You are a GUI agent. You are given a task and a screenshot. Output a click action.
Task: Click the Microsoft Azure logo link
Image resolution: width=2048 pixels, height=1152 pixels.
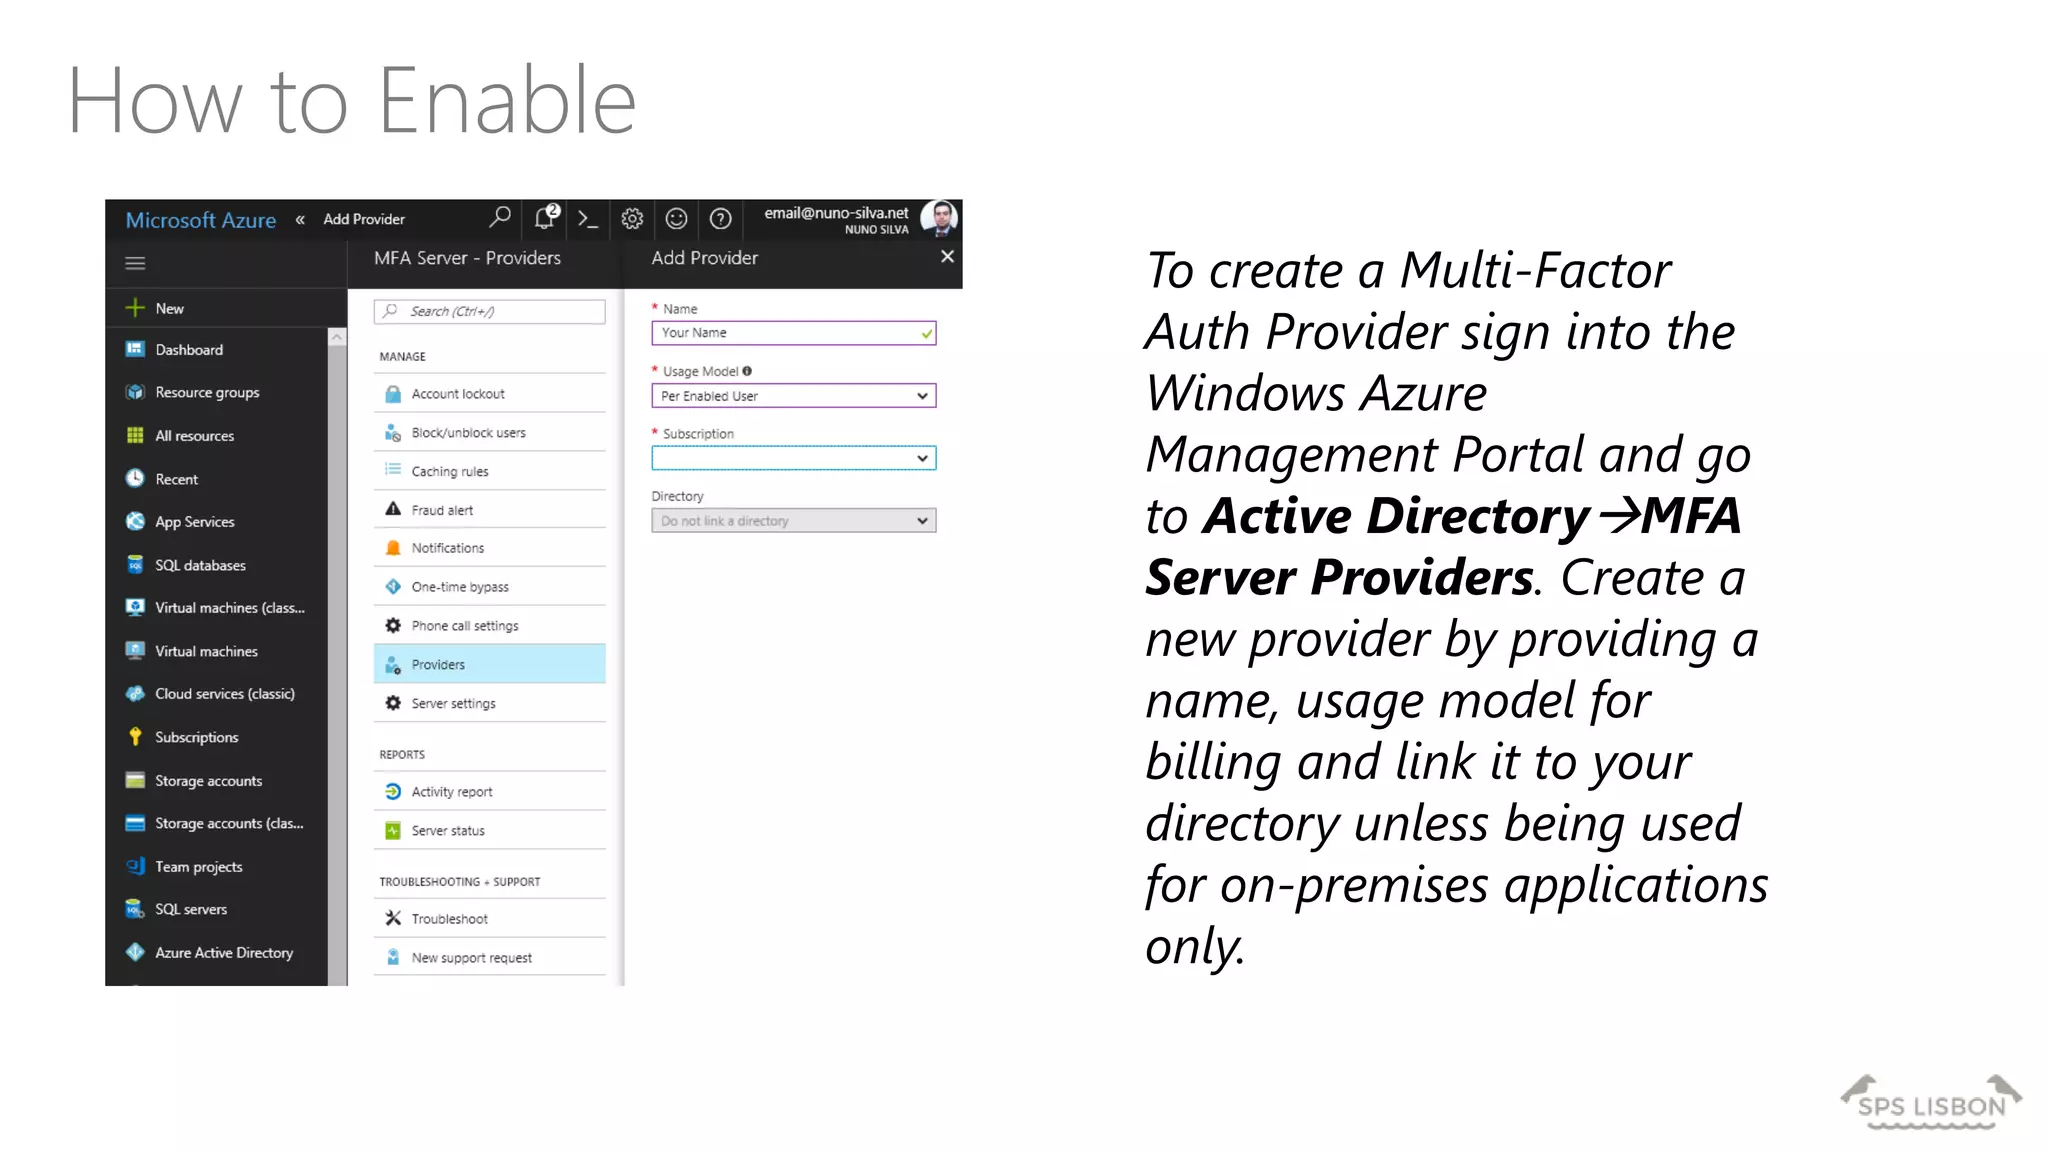[201, 220]
